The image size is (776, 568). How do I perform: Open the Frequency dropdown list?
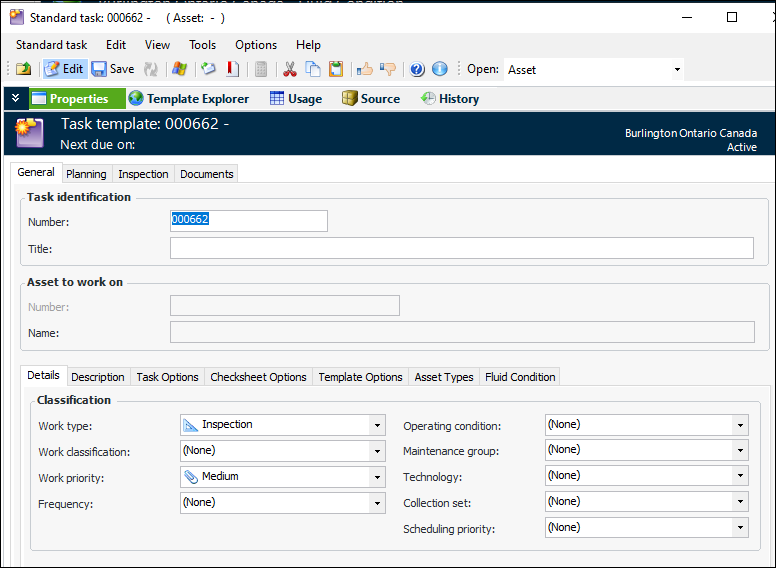pos(377,503)
